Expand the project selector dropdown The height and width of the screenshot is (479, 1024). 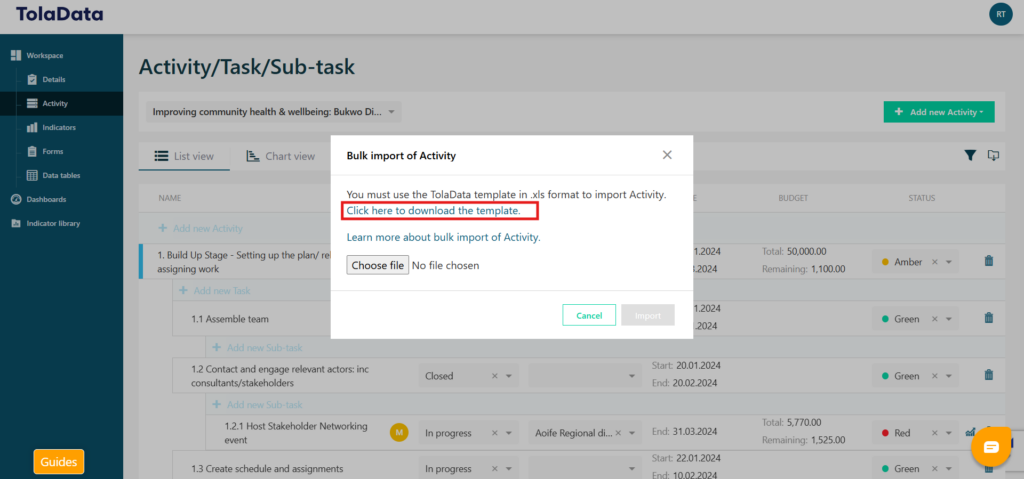click(392, 112)
